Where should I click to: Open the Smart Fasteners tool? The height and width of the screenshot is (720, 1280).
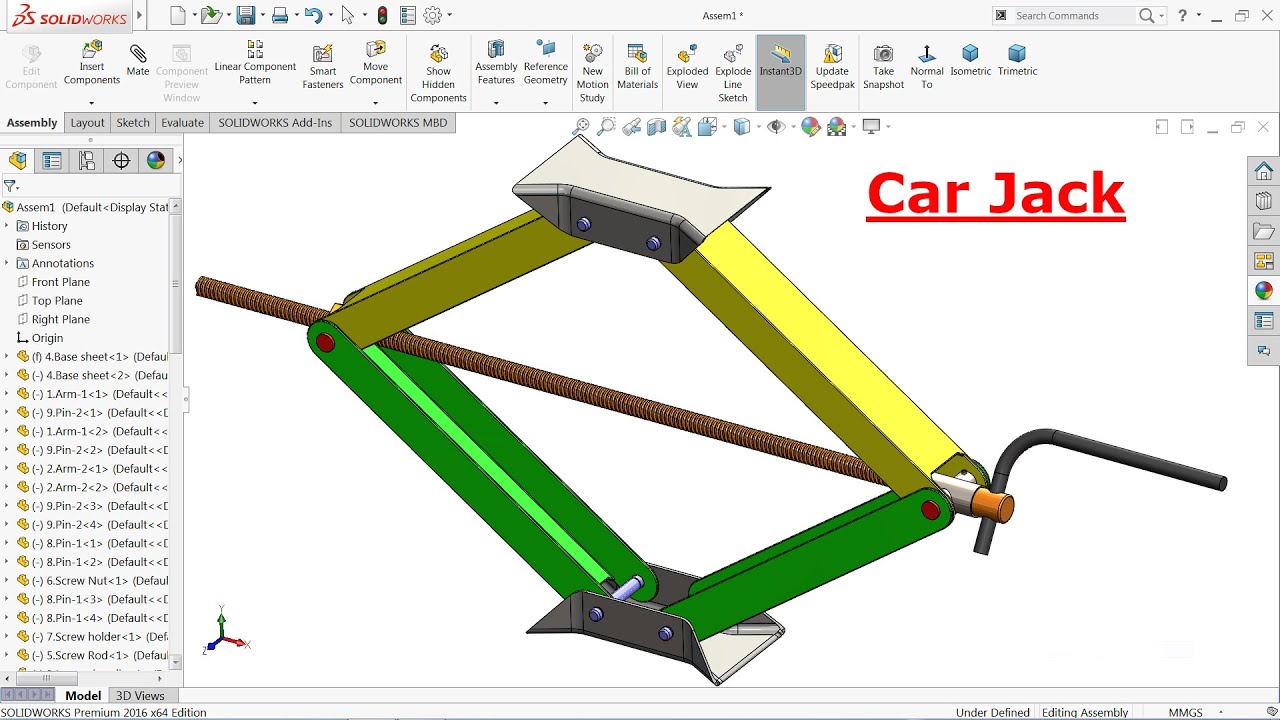323,66
